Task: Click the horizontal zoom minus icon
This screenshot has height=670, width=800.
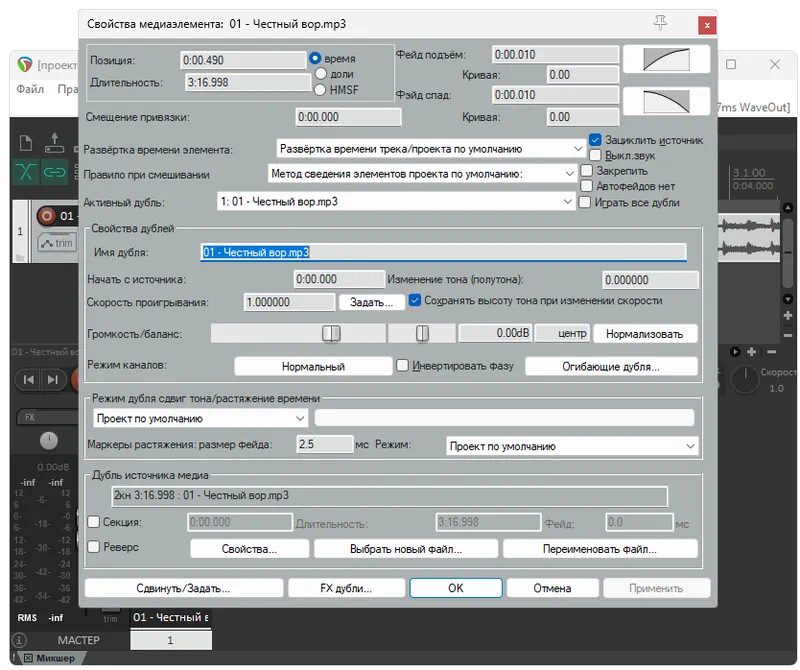Action: click(x=771, y=352)
